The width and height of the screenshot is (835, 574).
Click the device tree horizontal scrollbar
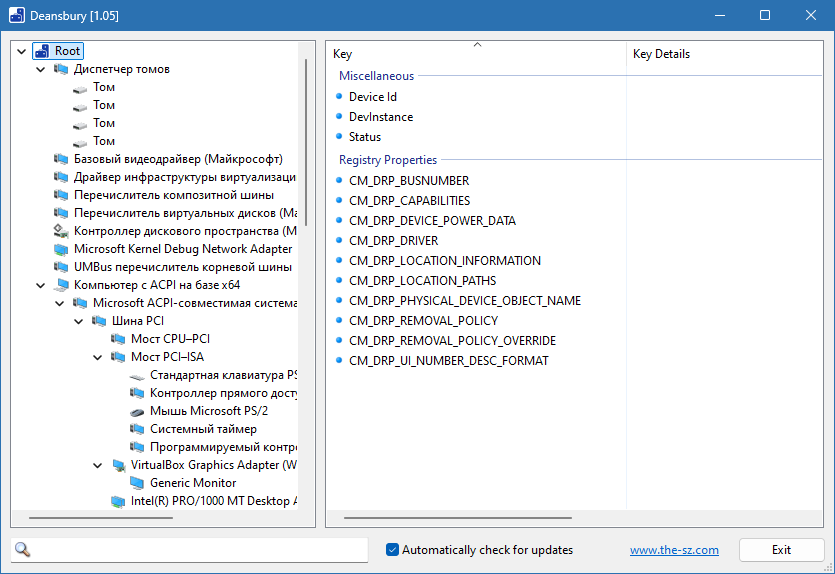tap(101, 518)
